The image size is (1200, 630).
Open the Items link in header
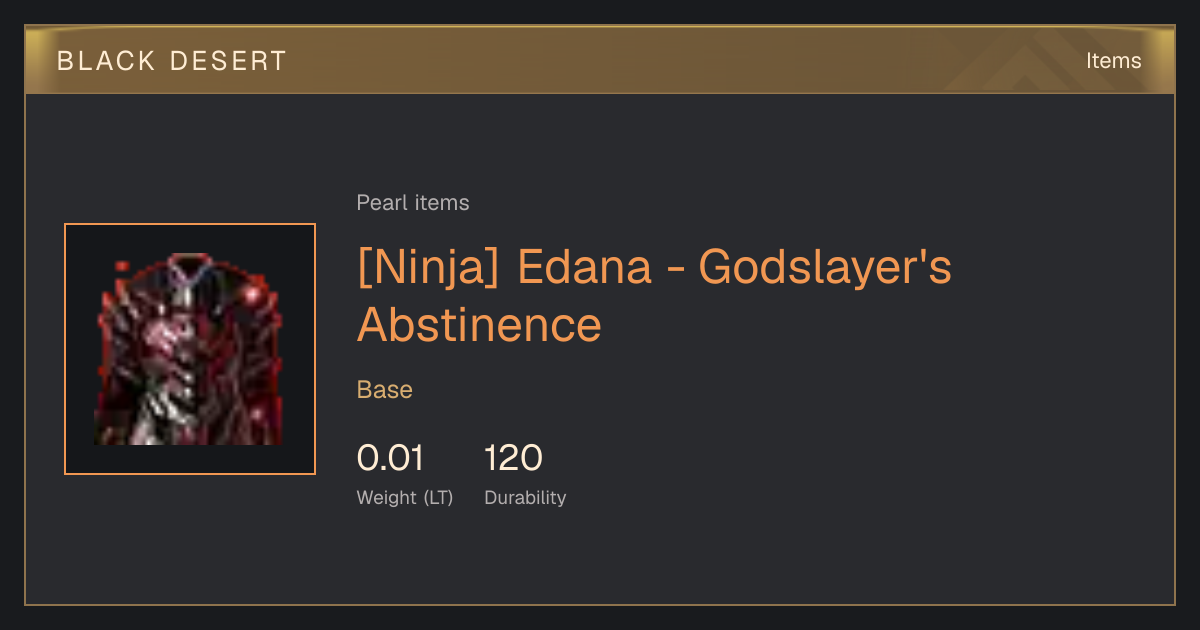coord(1113,61)
